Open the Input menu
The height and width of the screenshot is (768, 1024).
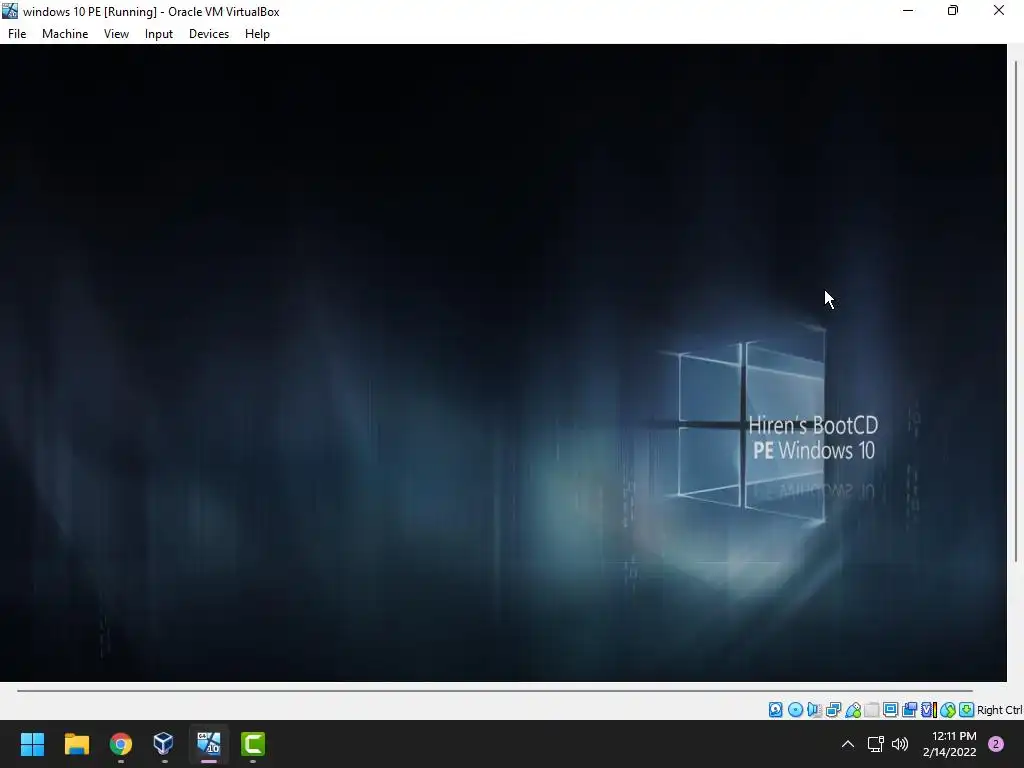[159, 34]
